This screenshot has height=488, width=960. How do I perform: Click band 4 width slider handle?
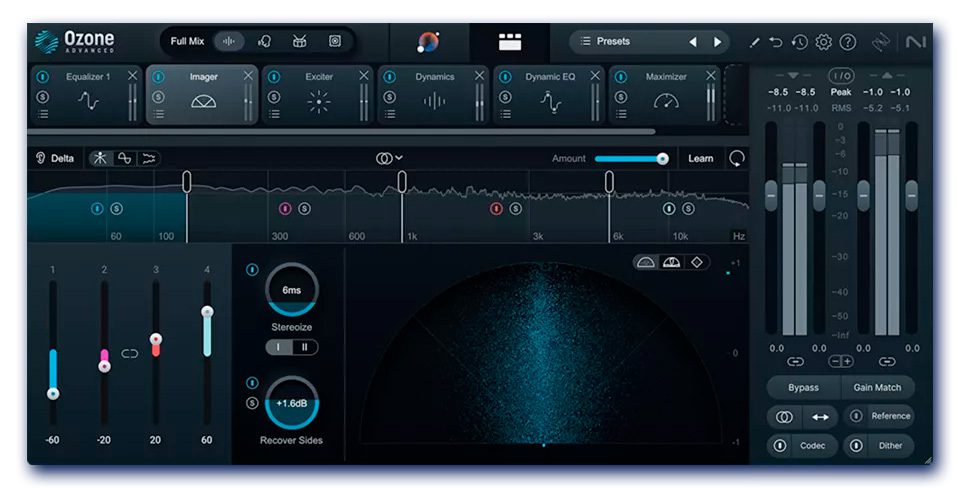click(x=208, y=312)
